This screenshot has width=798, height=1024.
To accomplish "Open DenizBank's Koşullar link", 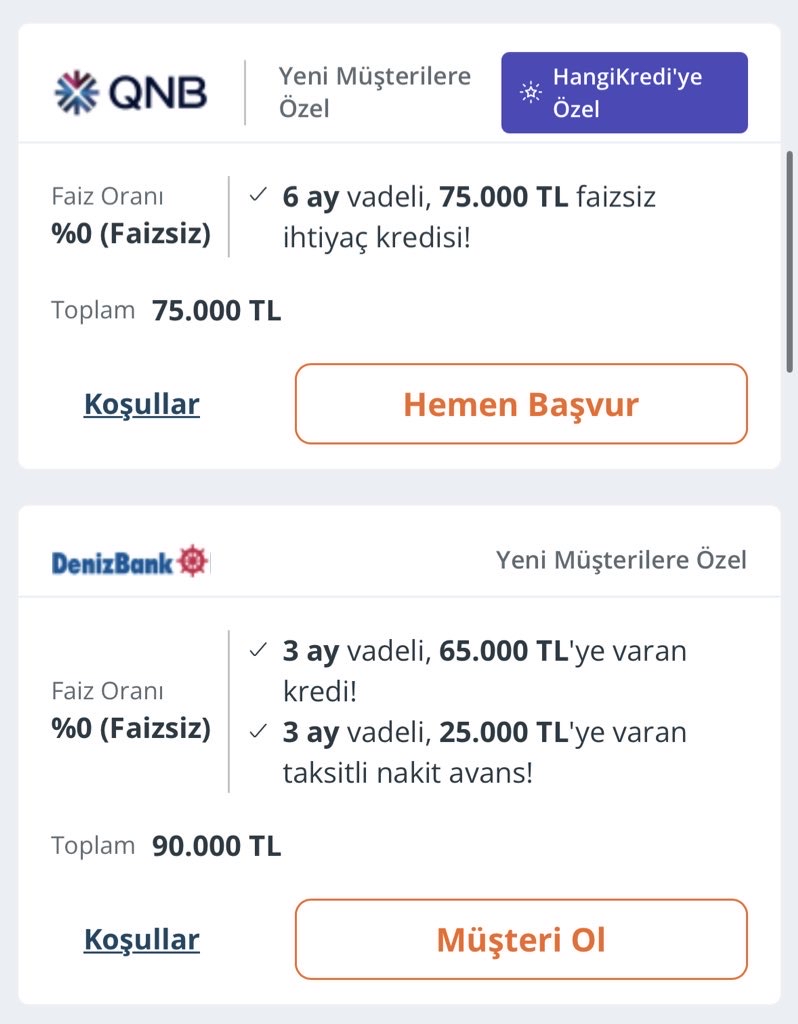I will pos(142,939).
